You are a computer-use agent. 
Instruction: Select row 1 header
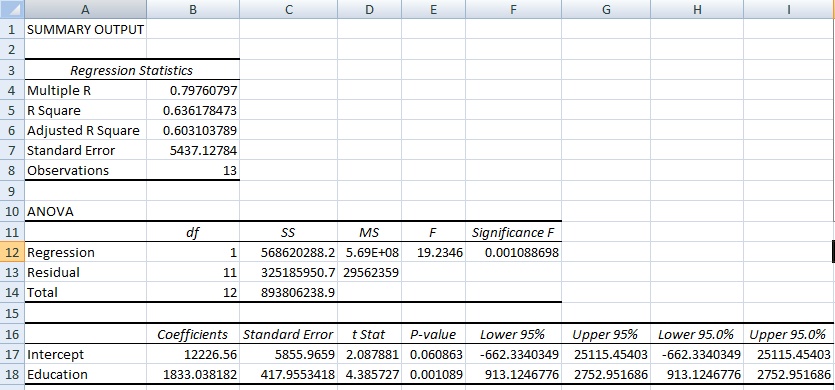12,29
